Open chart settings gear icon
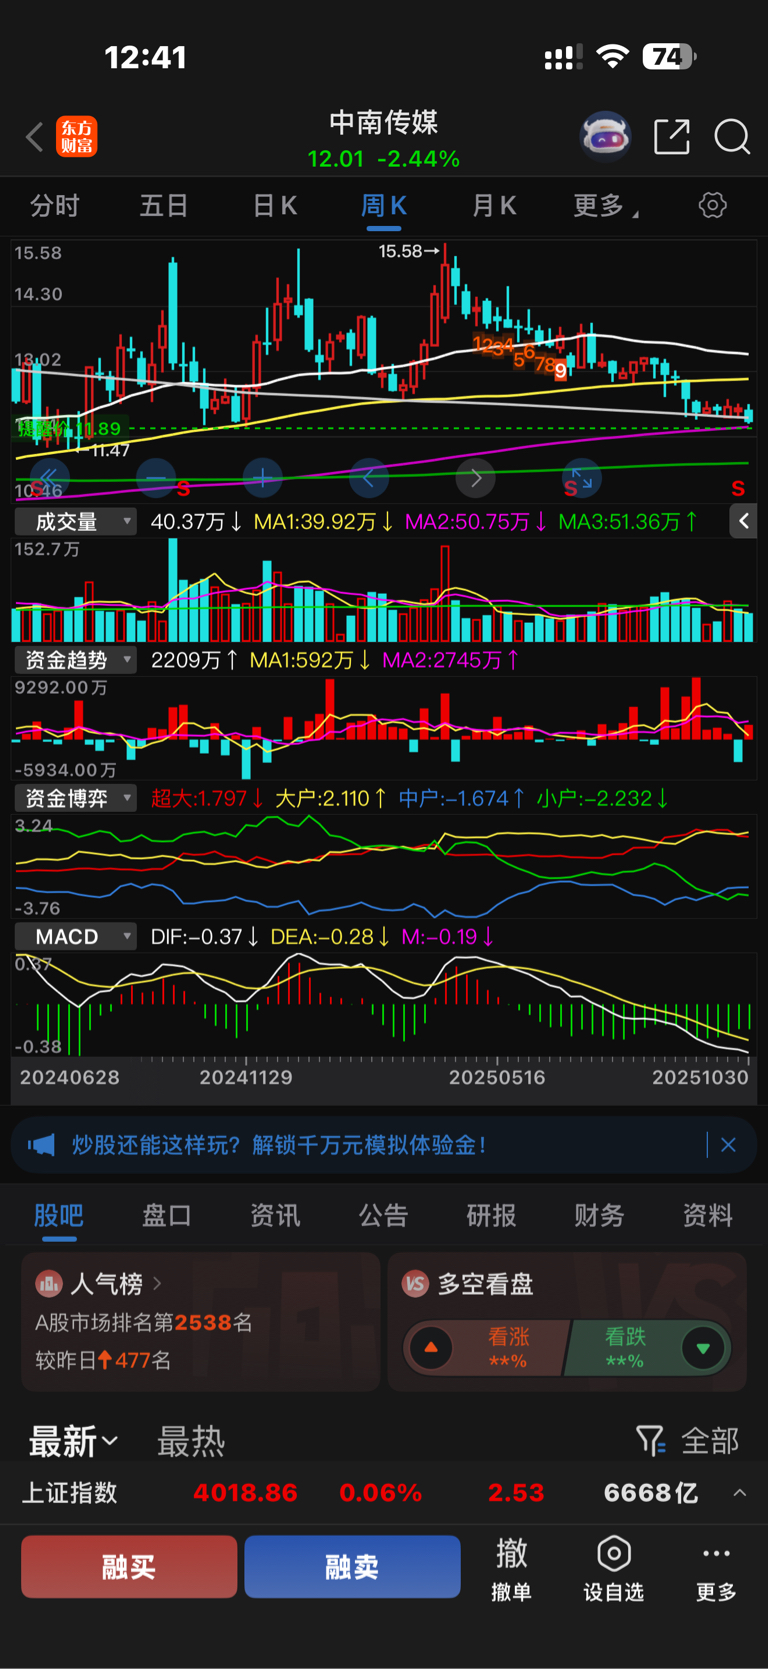 pyautogui.click(x=712, y=206)
